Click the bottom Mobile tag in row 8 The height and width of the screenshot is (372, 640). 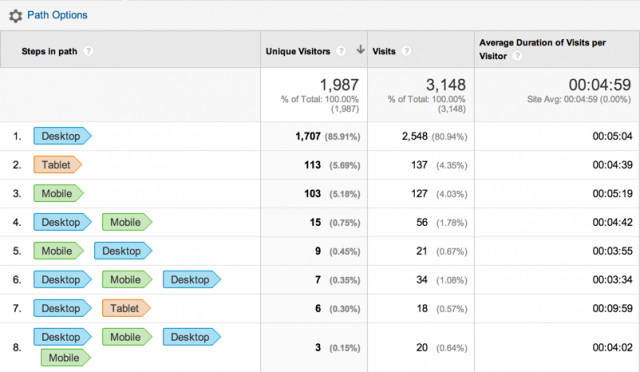(66, 358)
